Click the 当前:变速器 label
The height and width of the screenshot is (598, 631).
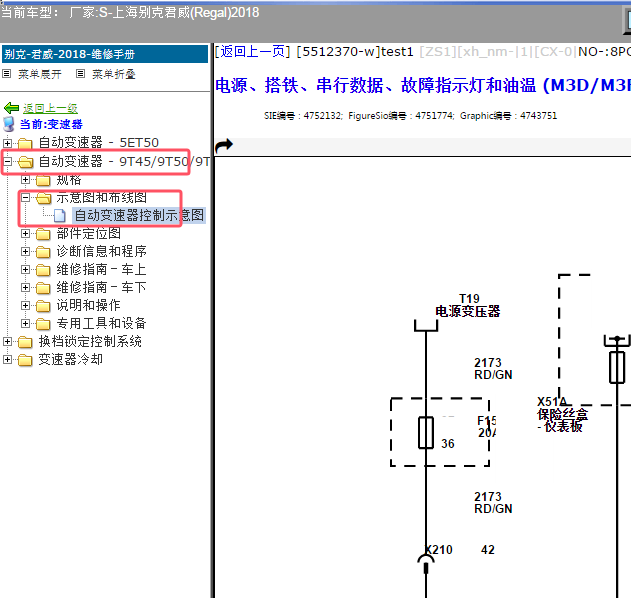51,124
